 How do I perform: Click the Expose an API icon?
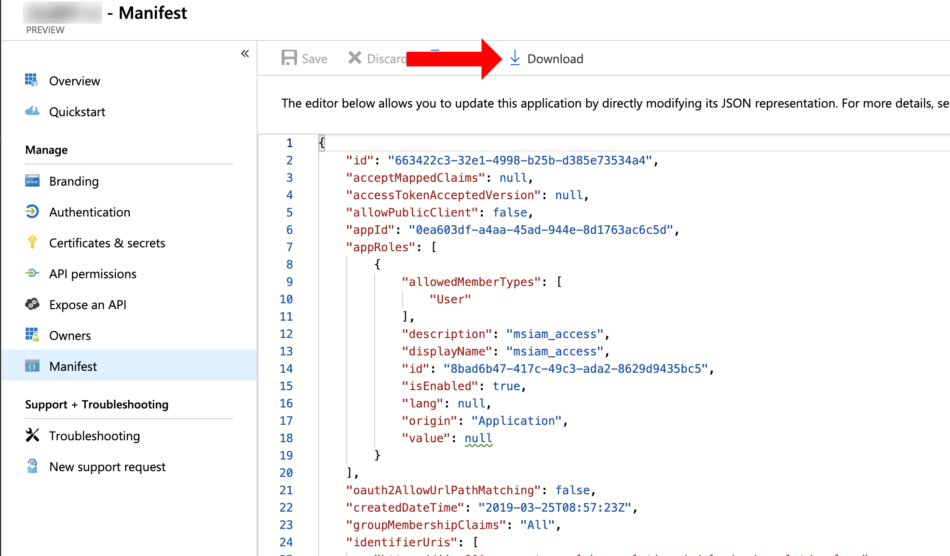pyautogui.click(x=32, y=304)
